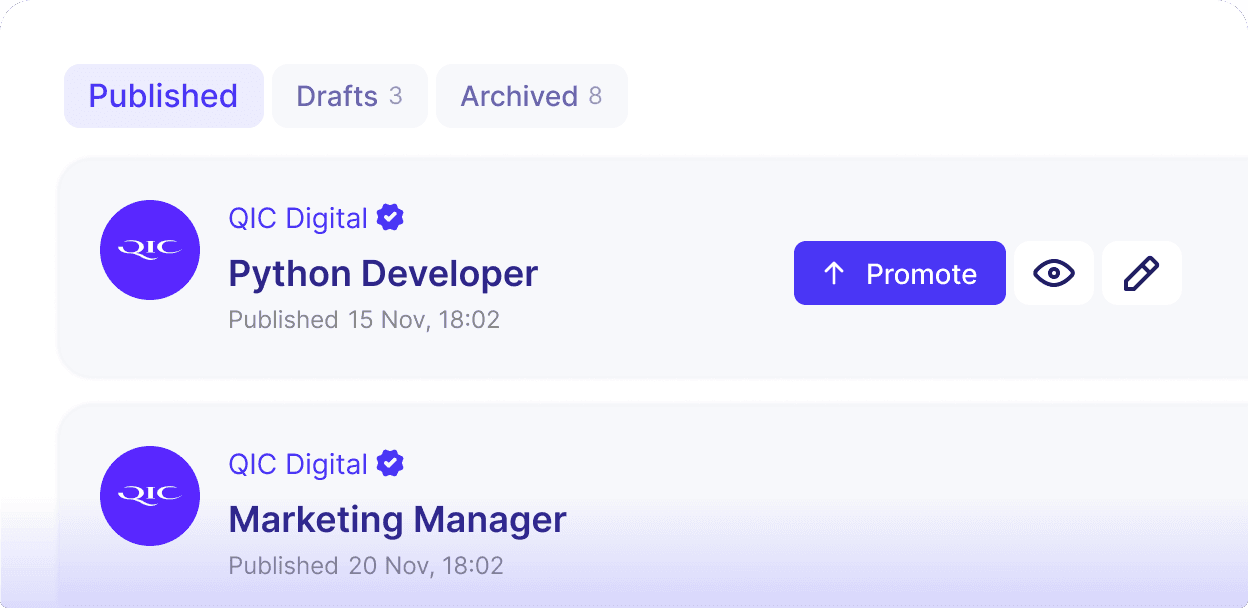The image size is (1248, 608).
Task: Click the Drafts count badge showing 3
Action: (396, 96)
